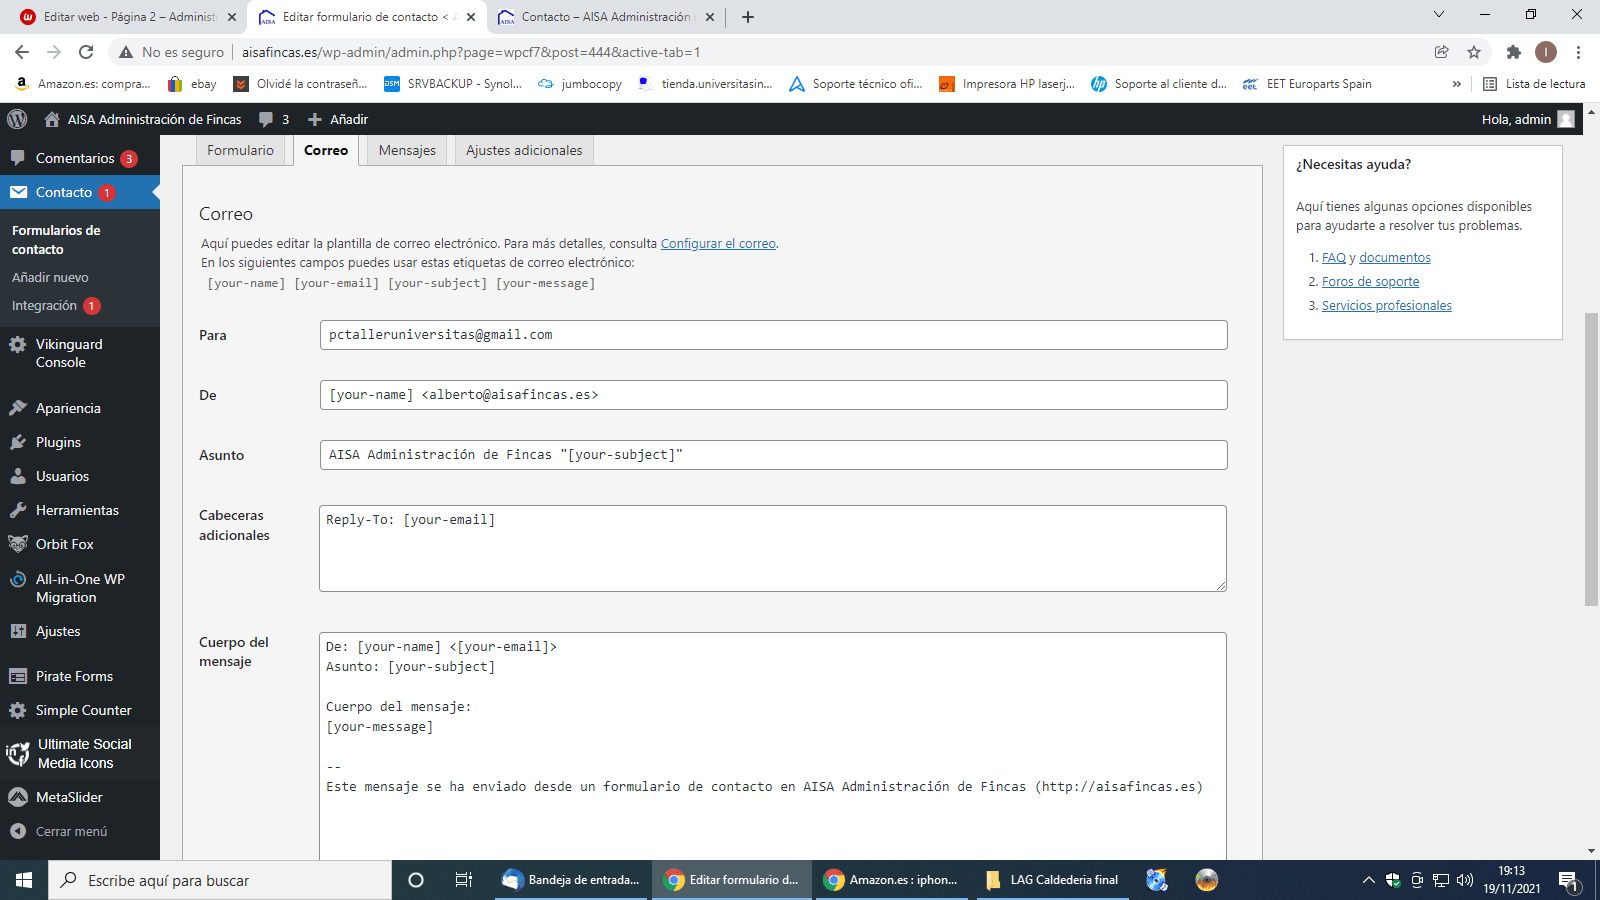The image size is (1600, 900).
Task: Open the FAQ help link
Action: pyautogui.click(x=1334, y=257)
